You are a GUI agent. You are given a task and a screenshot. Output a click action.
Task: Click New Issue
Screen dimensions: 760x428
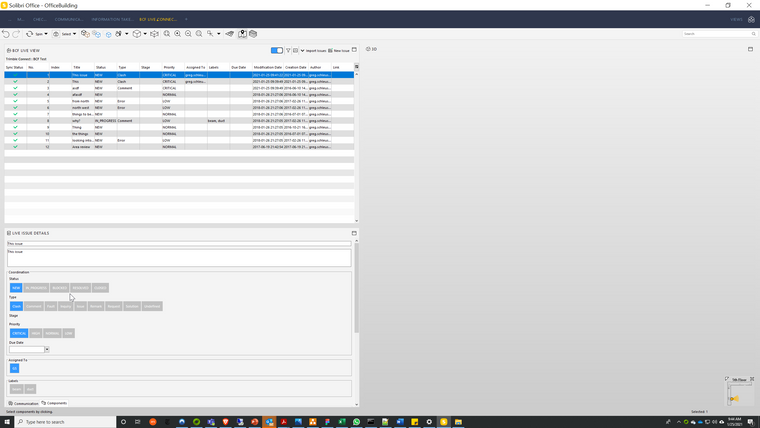pos(339,50)
